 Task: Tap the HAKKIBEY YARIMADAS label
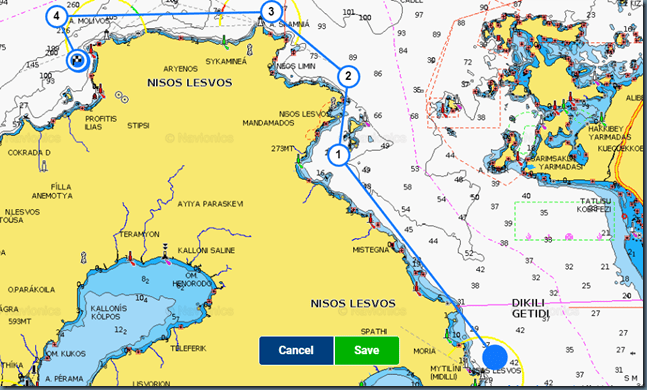609,133
